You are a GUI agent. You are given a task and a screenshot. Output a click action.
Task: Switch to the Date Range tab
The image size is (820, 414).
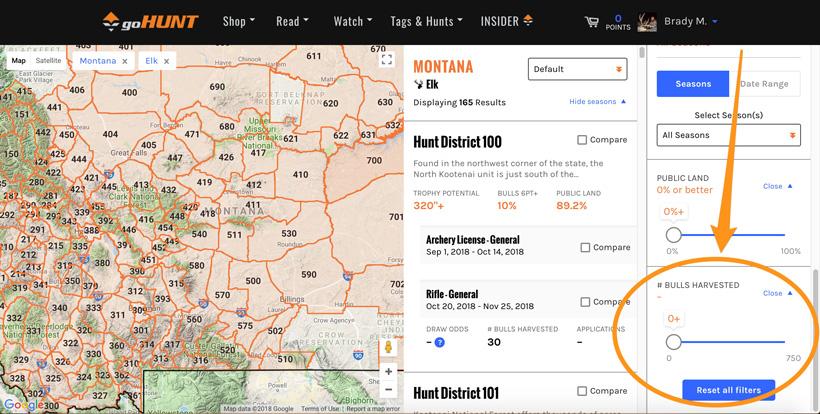pos(764,84)
